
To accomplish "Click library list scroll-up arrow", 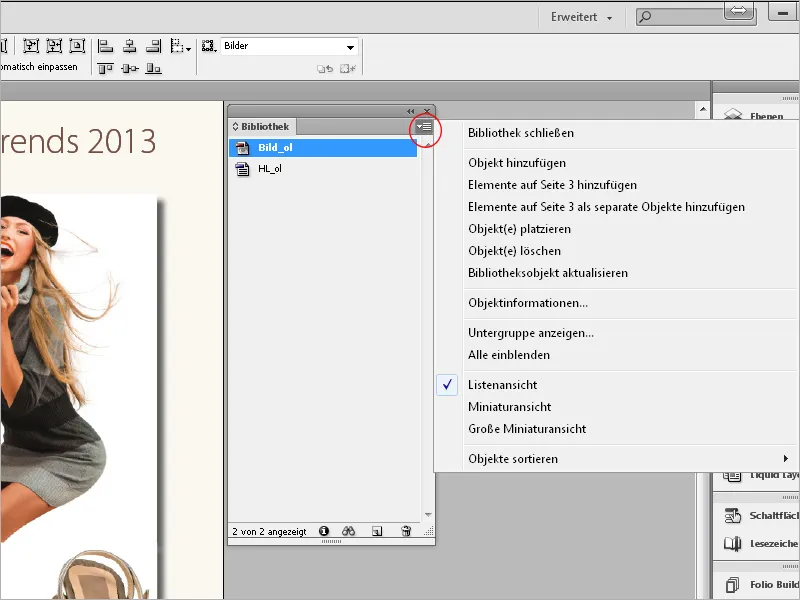I will (x=428, y=145).
